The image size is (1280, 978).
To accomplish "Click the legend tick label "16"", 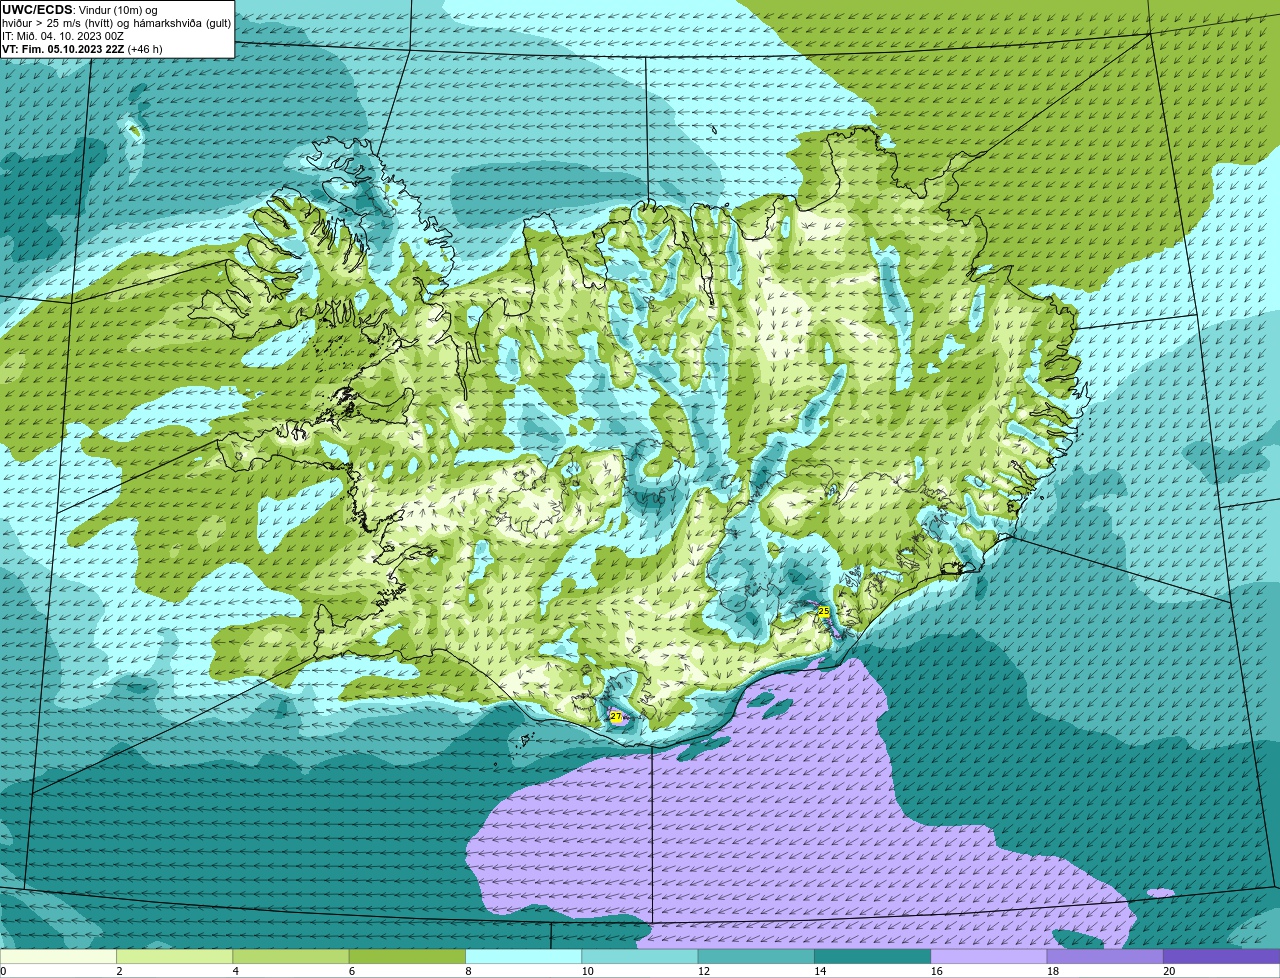I will pos(936,971).
